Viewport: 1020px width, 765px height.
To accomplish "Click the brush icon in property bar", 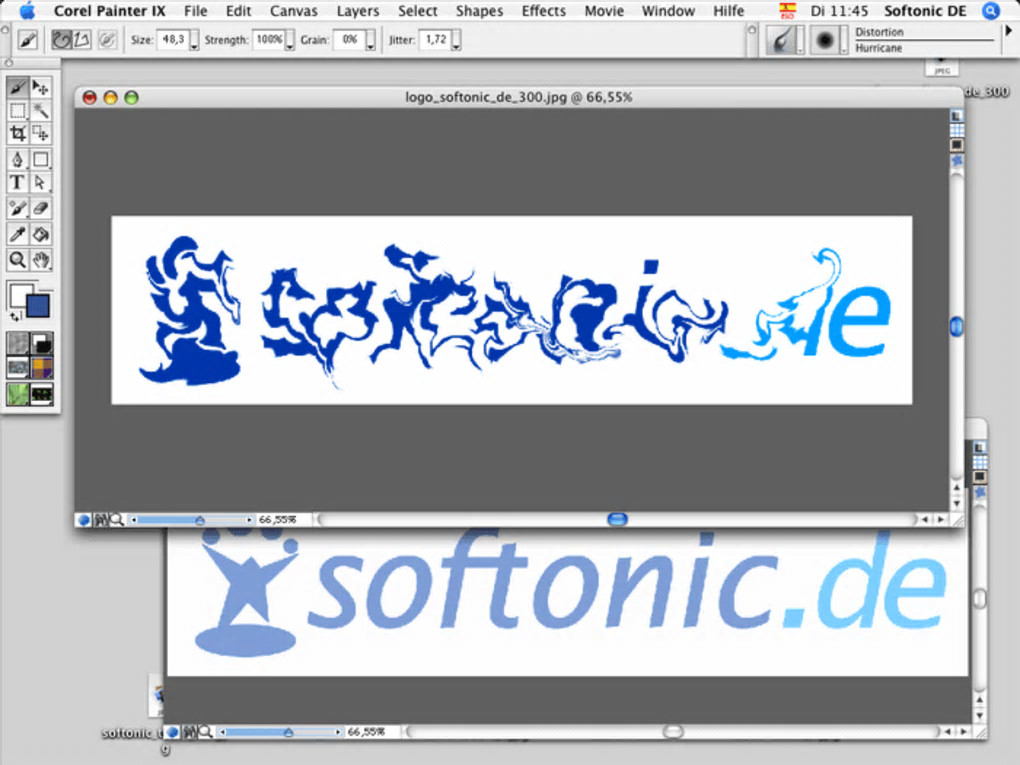I will pyautogui.click(x=27, y=40).
